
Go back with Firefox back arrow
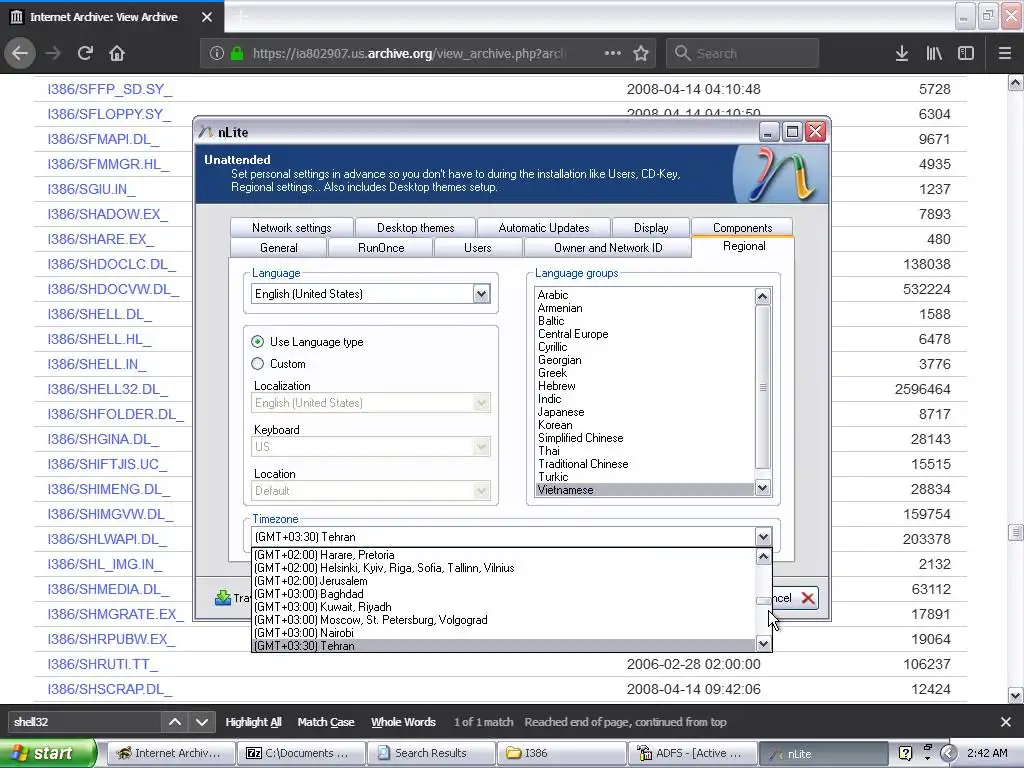[x=20, y=53]
